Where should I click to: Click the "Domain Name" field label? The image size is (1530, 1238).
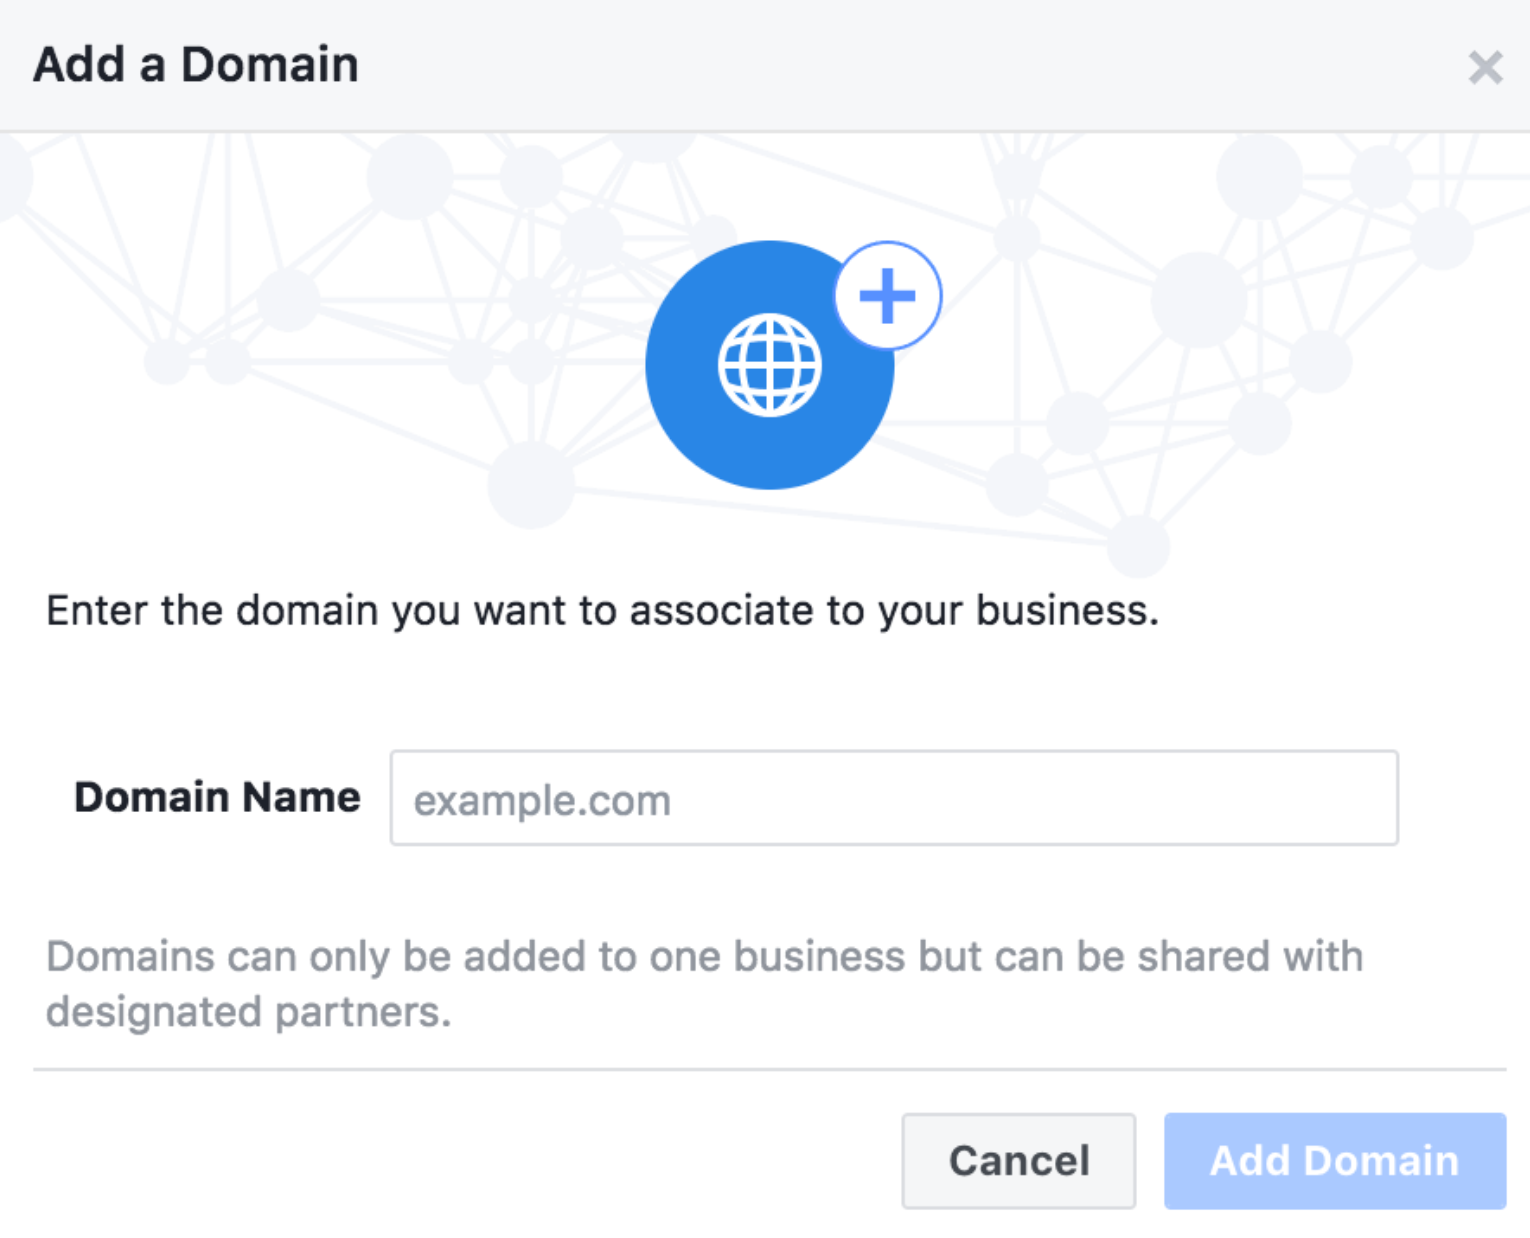coord(217,797)
